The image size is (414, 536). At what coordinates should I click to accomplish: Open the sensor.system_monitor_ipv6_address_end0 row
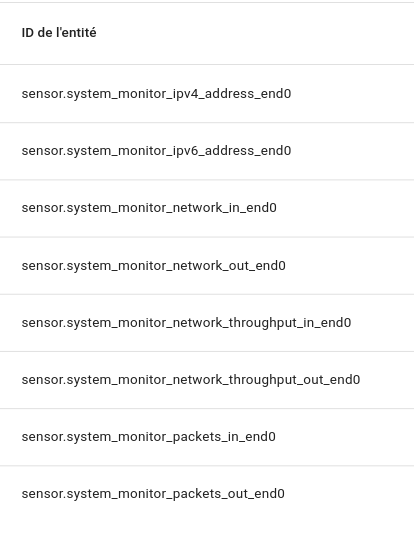[207, 151]
